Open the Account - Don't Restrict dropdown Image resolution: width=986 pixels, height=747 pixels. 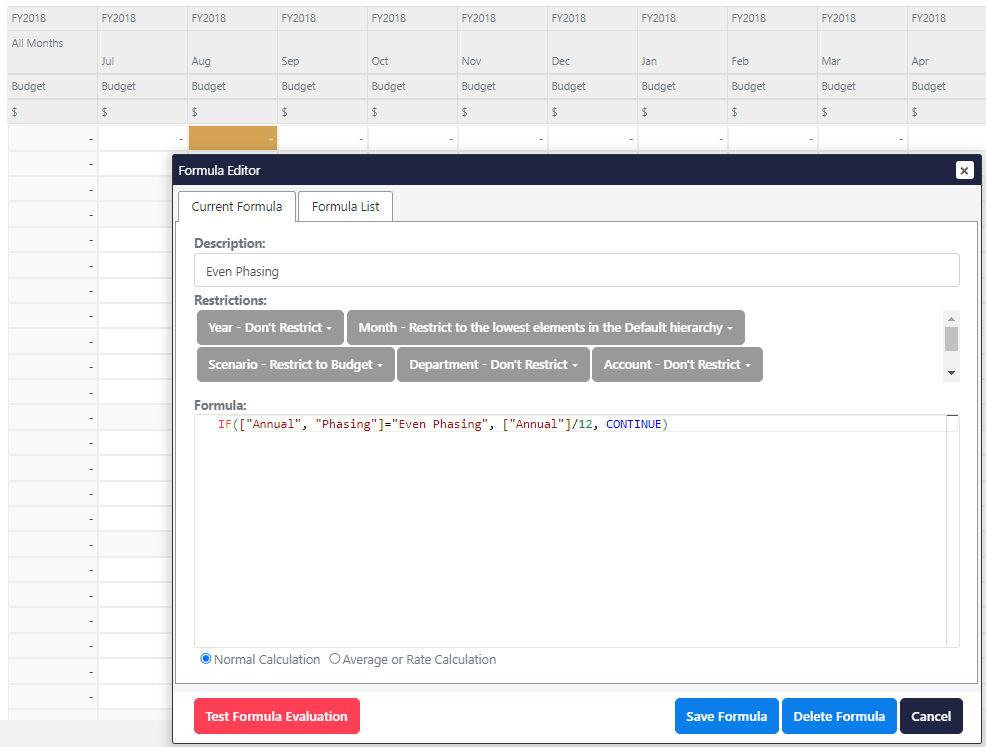(x=677, y=364)
